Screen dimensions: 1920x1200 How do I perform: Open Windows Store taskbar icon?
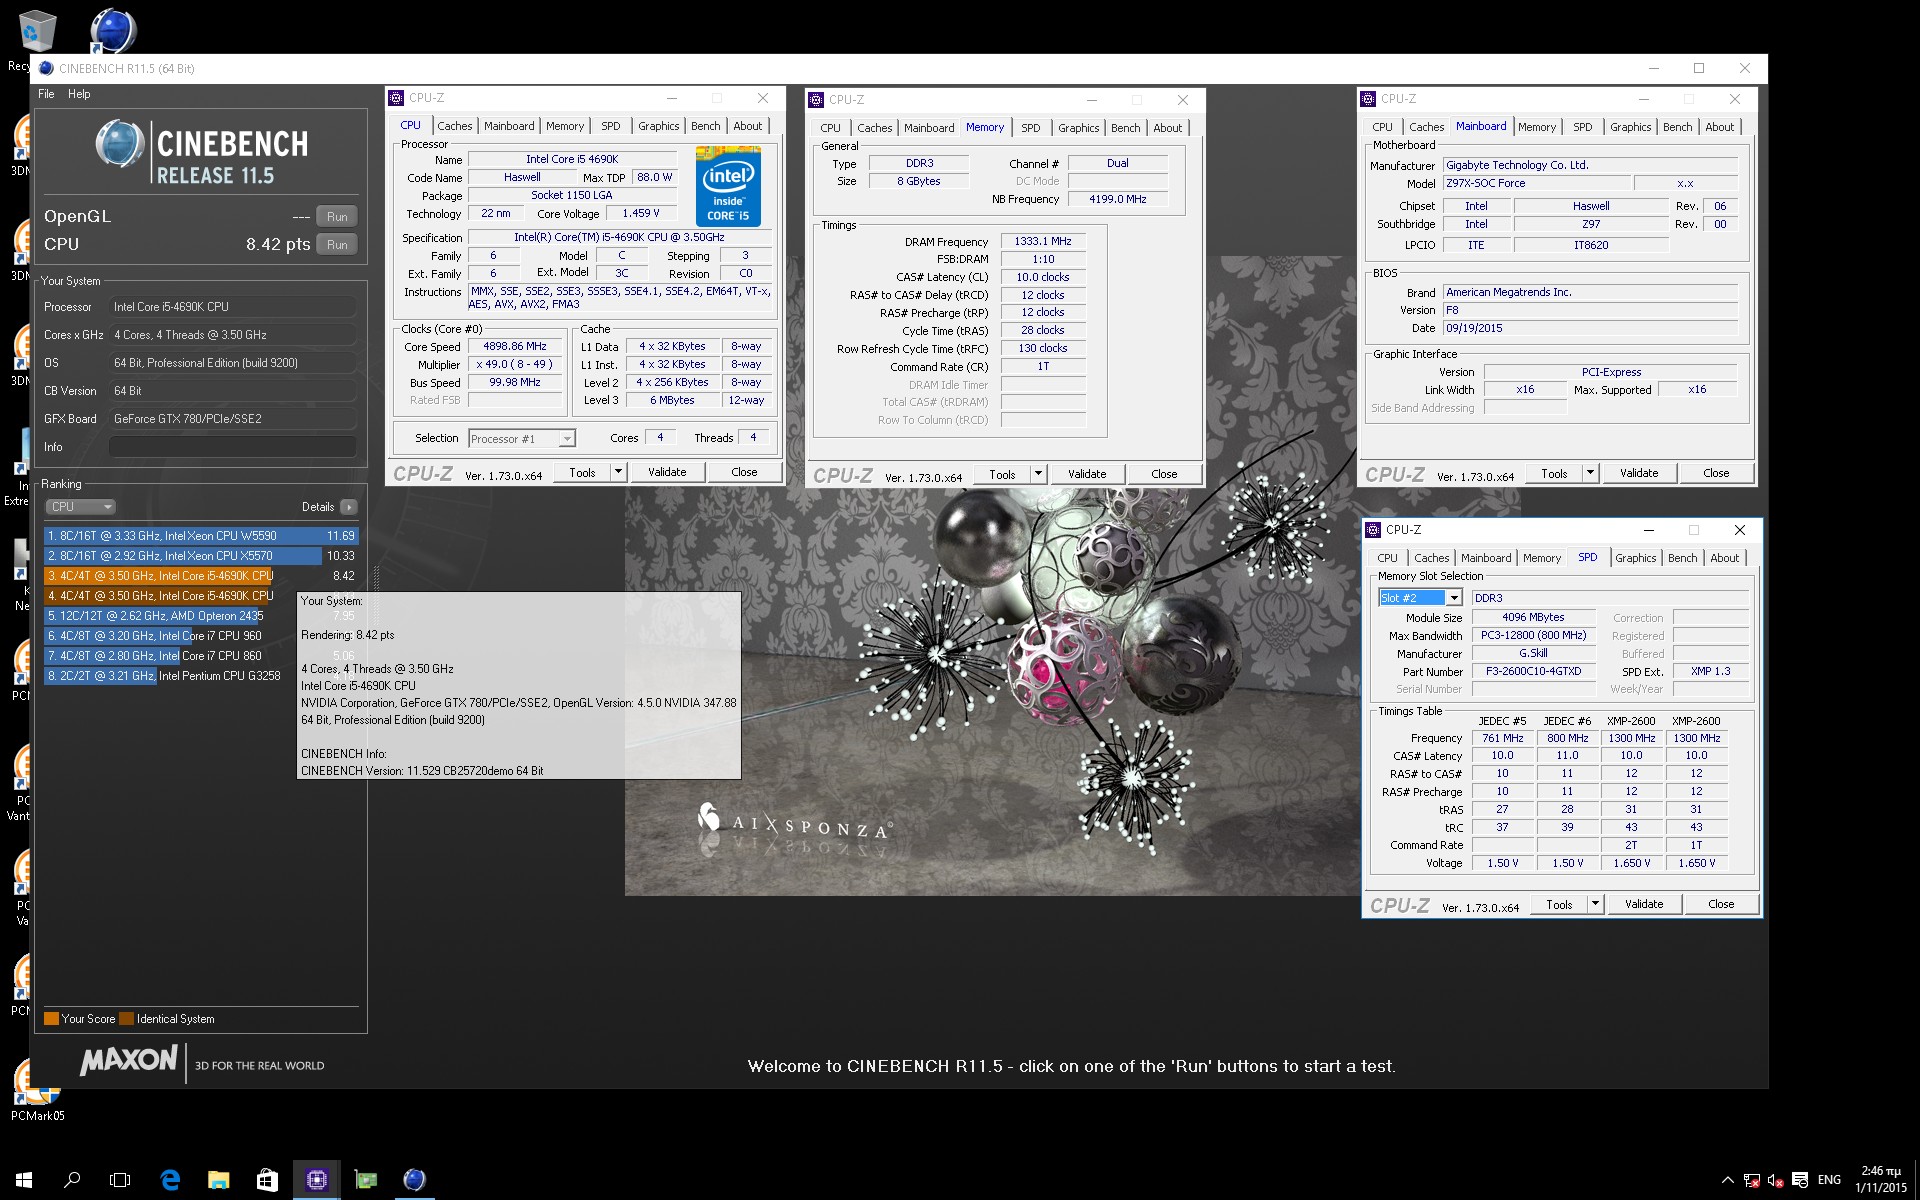click(267, 1180)
